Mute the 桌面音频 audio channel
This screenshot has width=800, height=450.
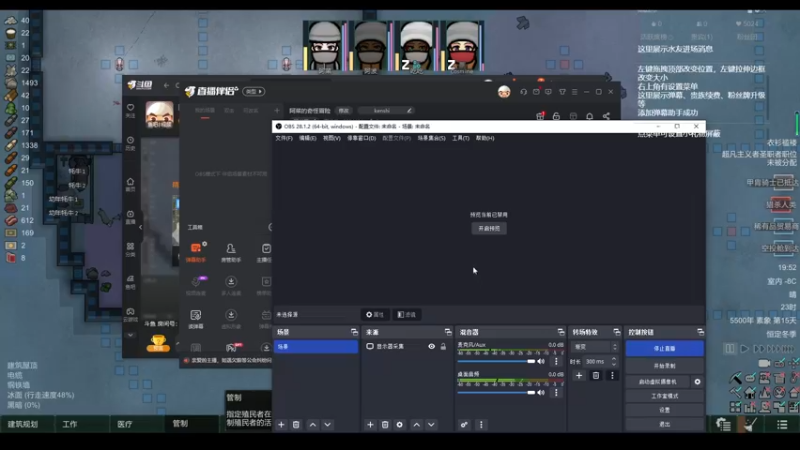(541, 392)
